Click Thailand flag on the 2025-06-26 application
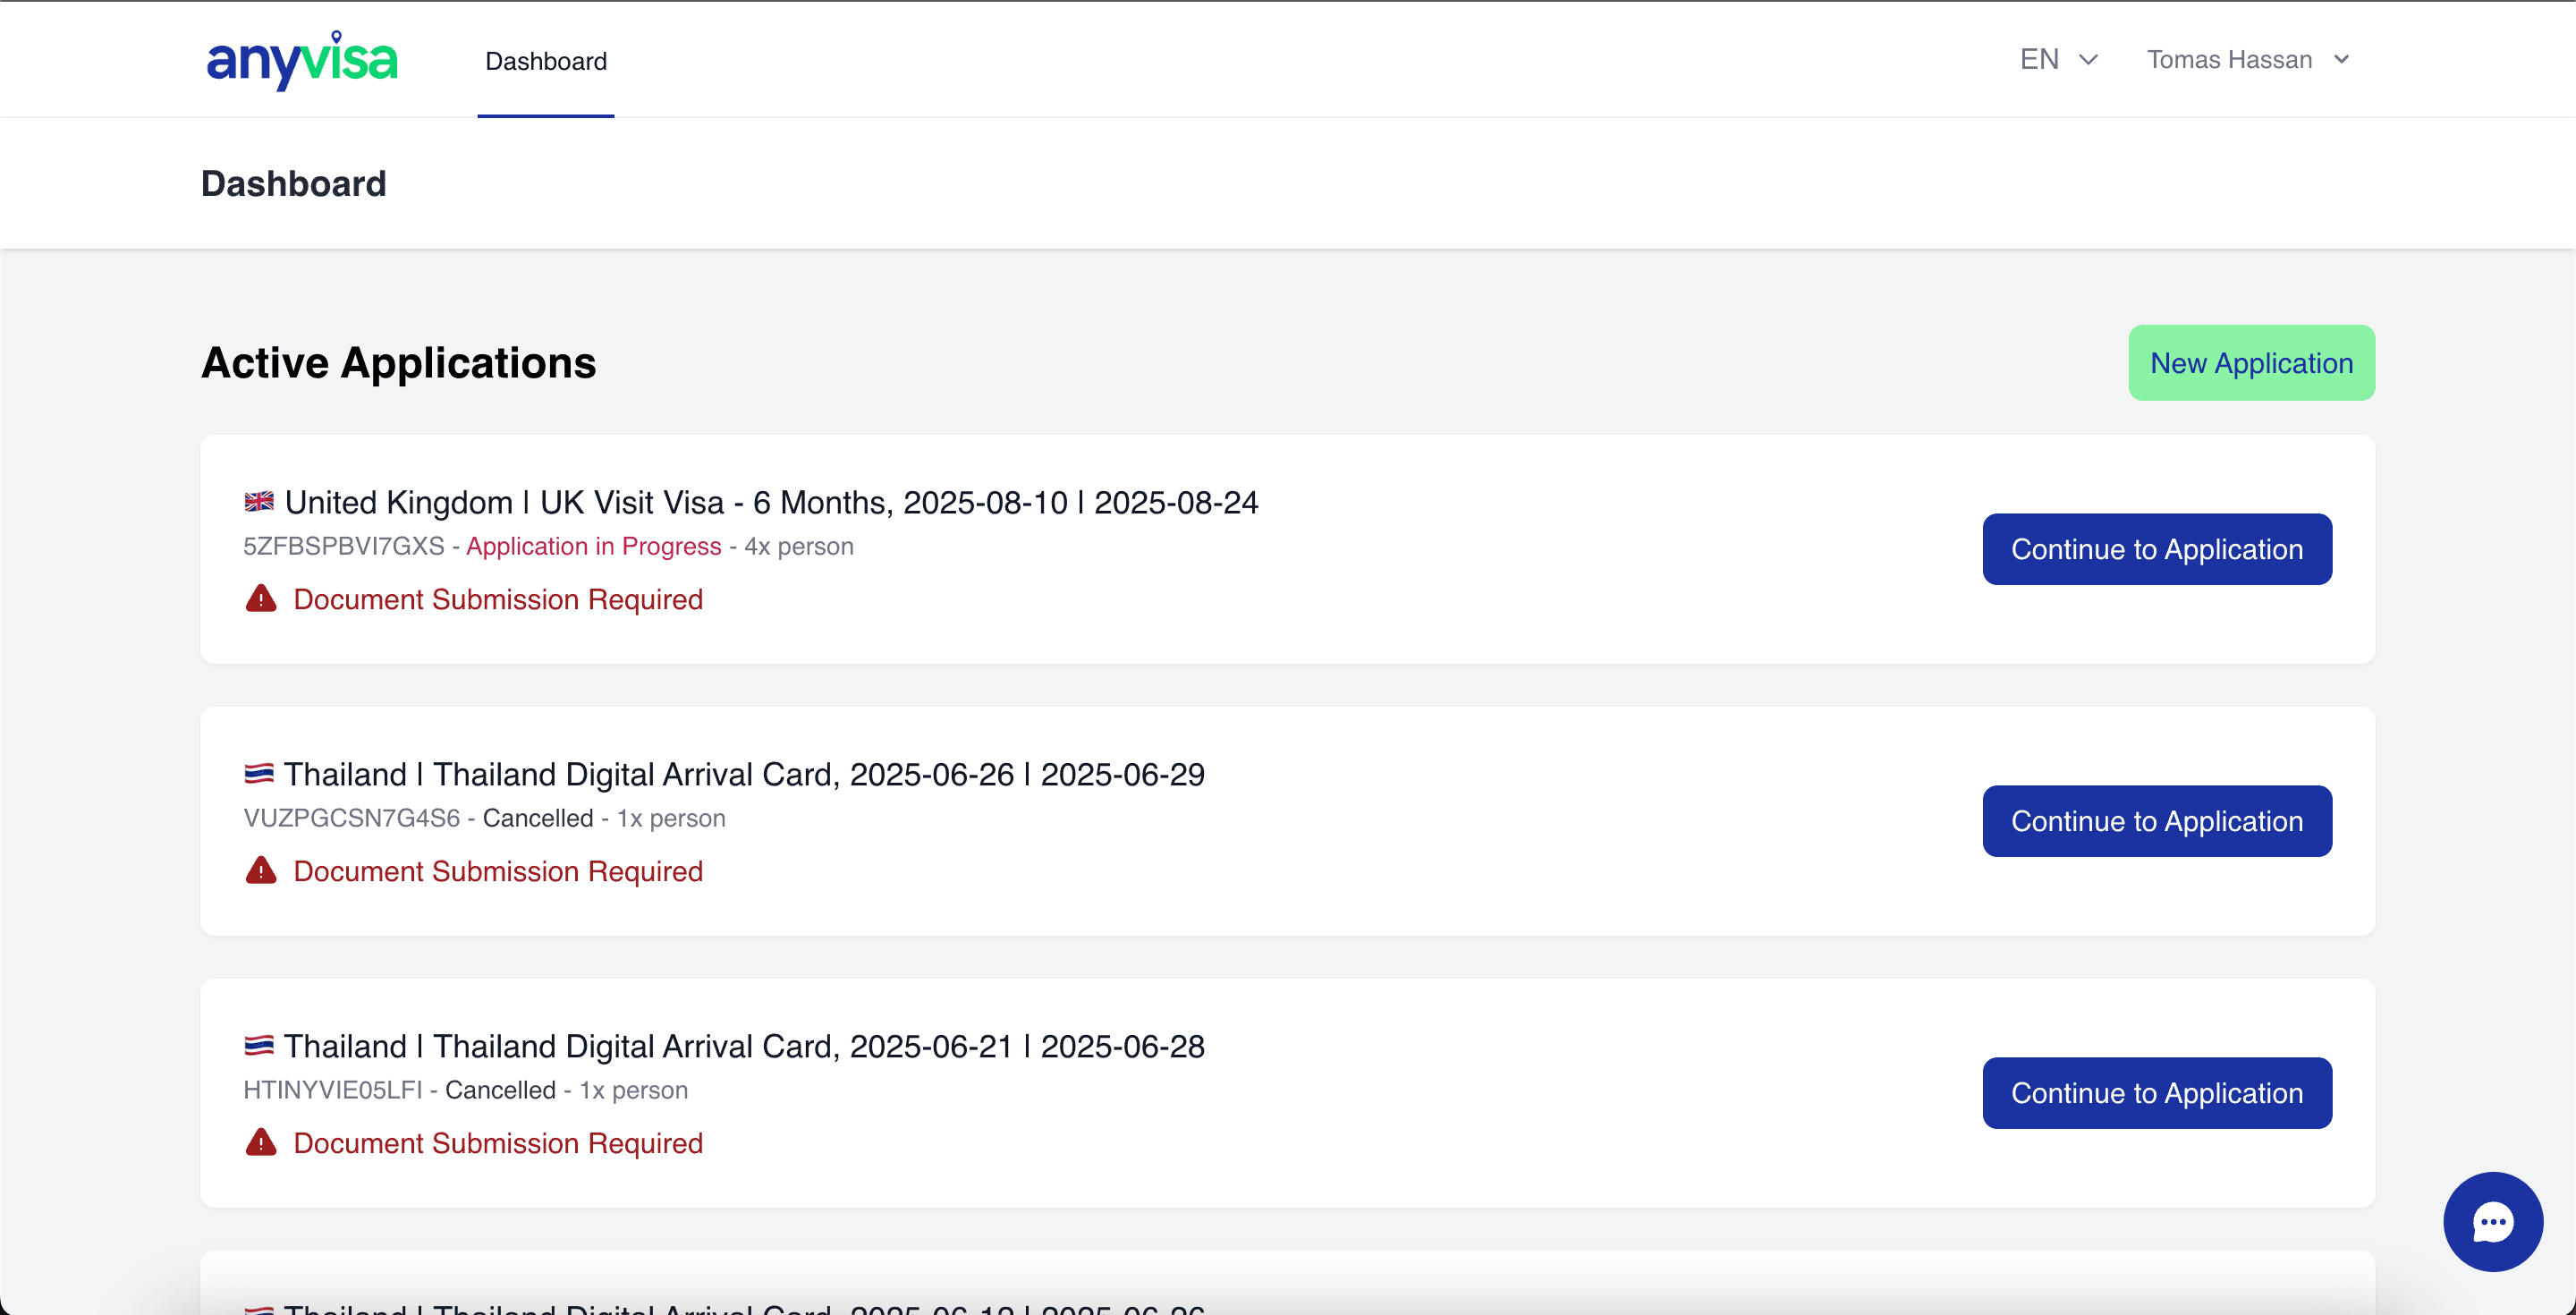2576x1315 pixels. coord(259,773)
